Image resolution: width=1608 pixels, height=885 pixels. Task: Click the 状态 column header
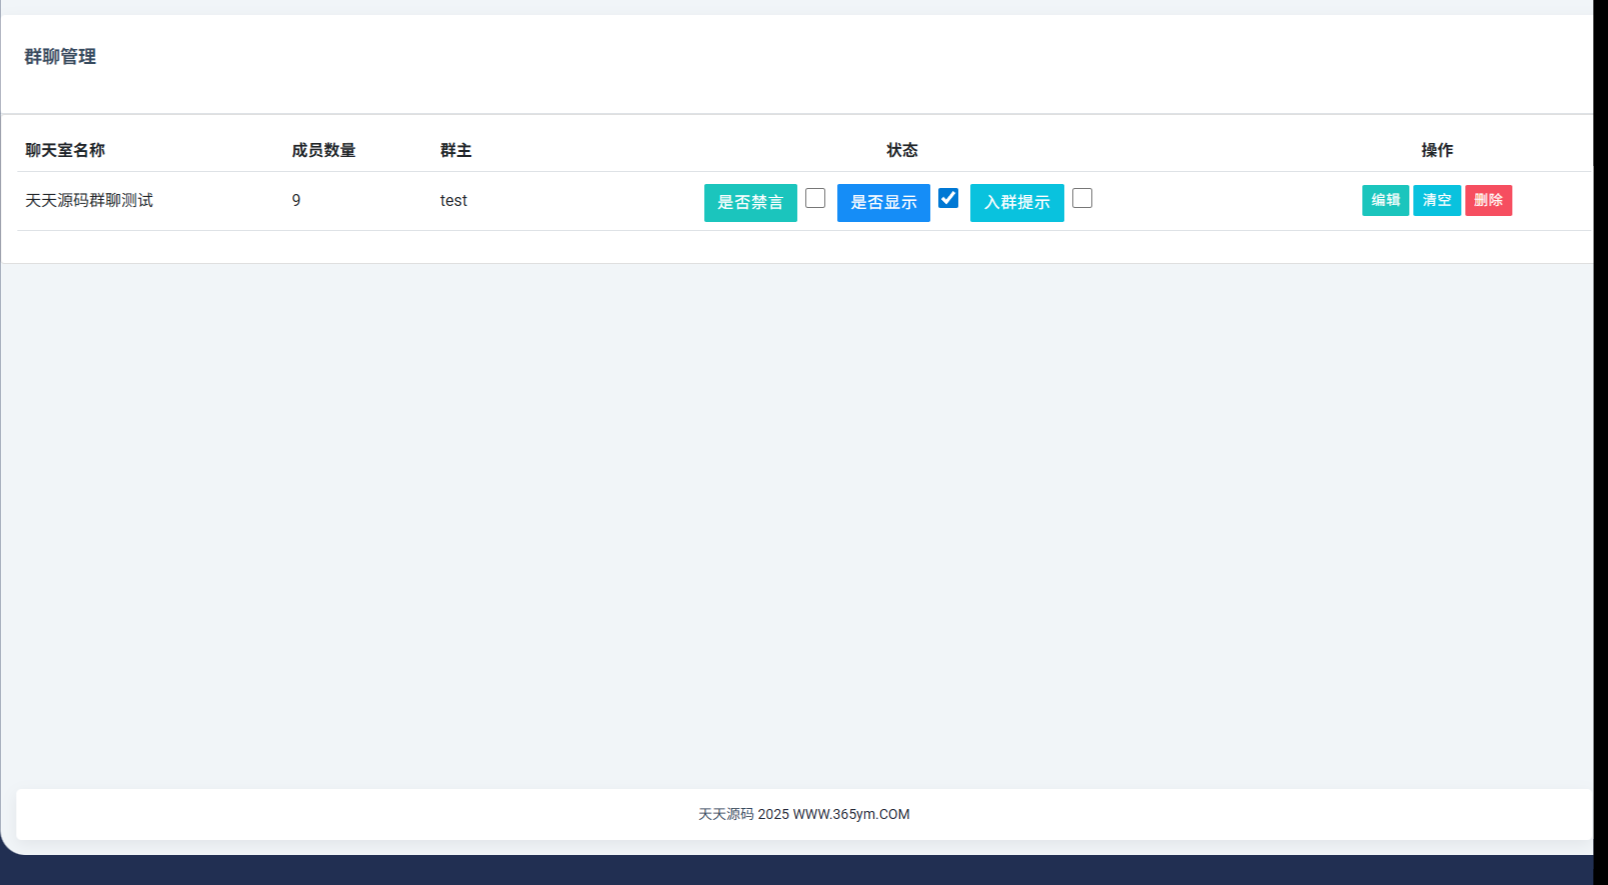click(x=901, y=150)
